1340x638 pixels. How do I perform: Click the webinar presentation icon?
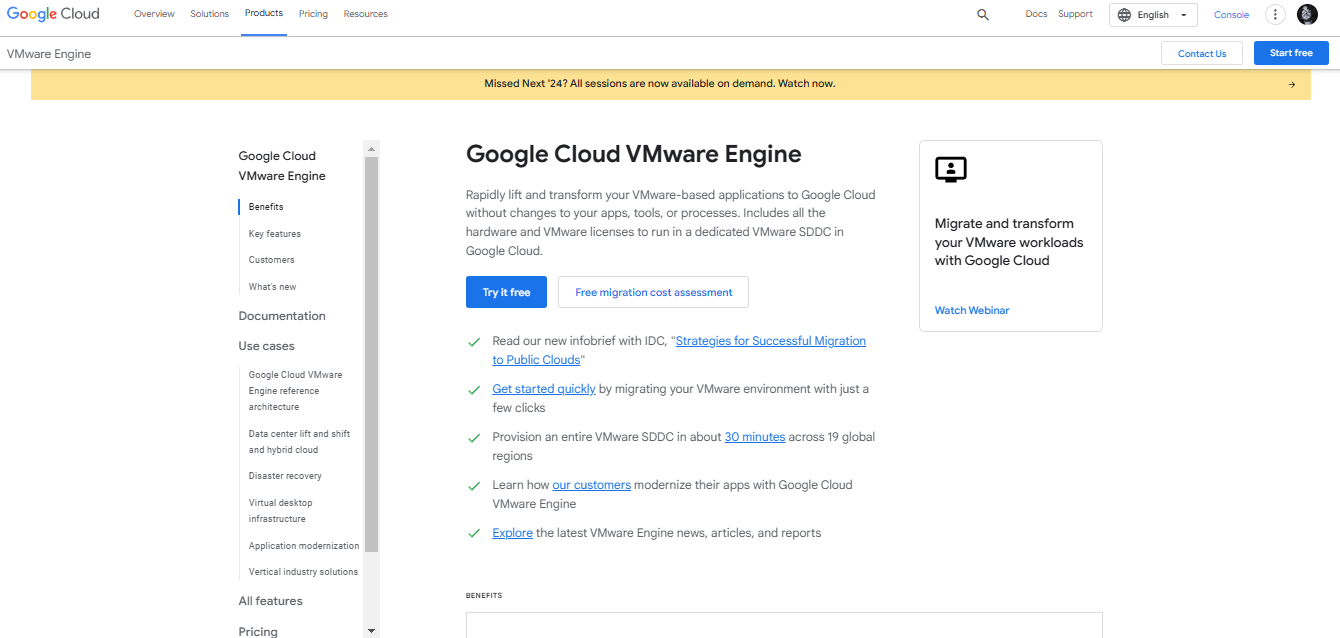[951, 169]
